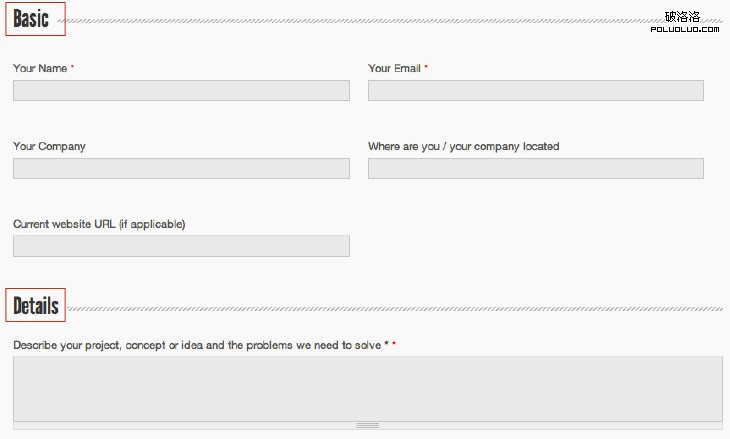Click the "Your Email" label text
This screenshot has width=730, height=439.
tap(394, 69)
